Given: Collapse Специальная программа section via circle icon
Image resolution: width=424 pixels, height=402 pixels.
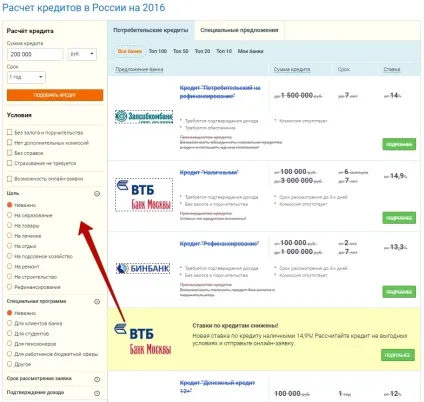Looking at the screenshot, I should (97, 302).
